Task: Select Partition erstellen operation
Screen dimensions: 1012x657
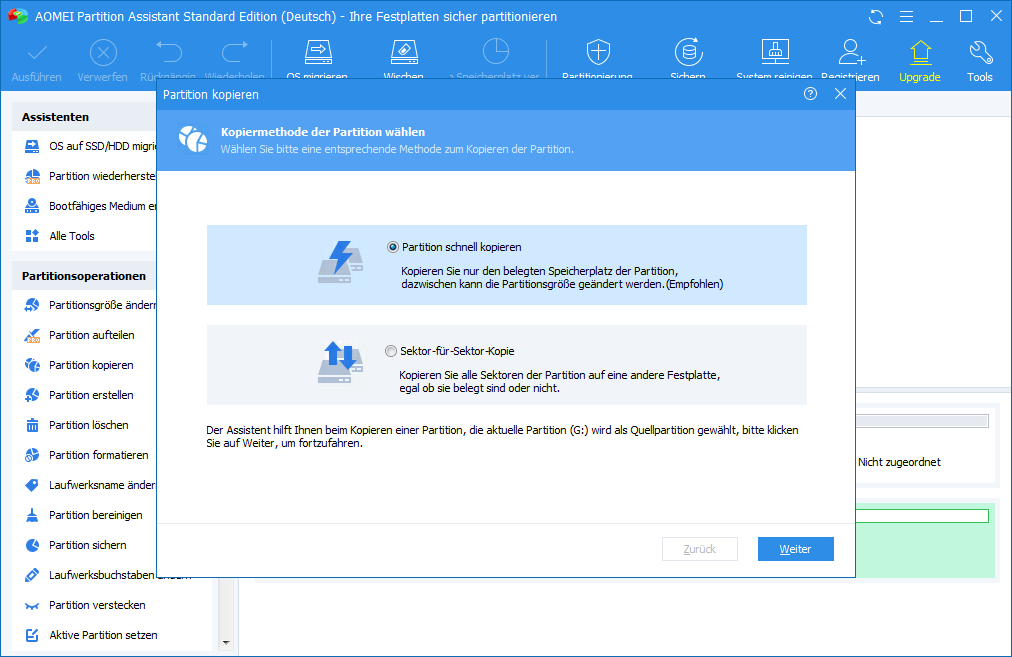Action: (79, 395)
